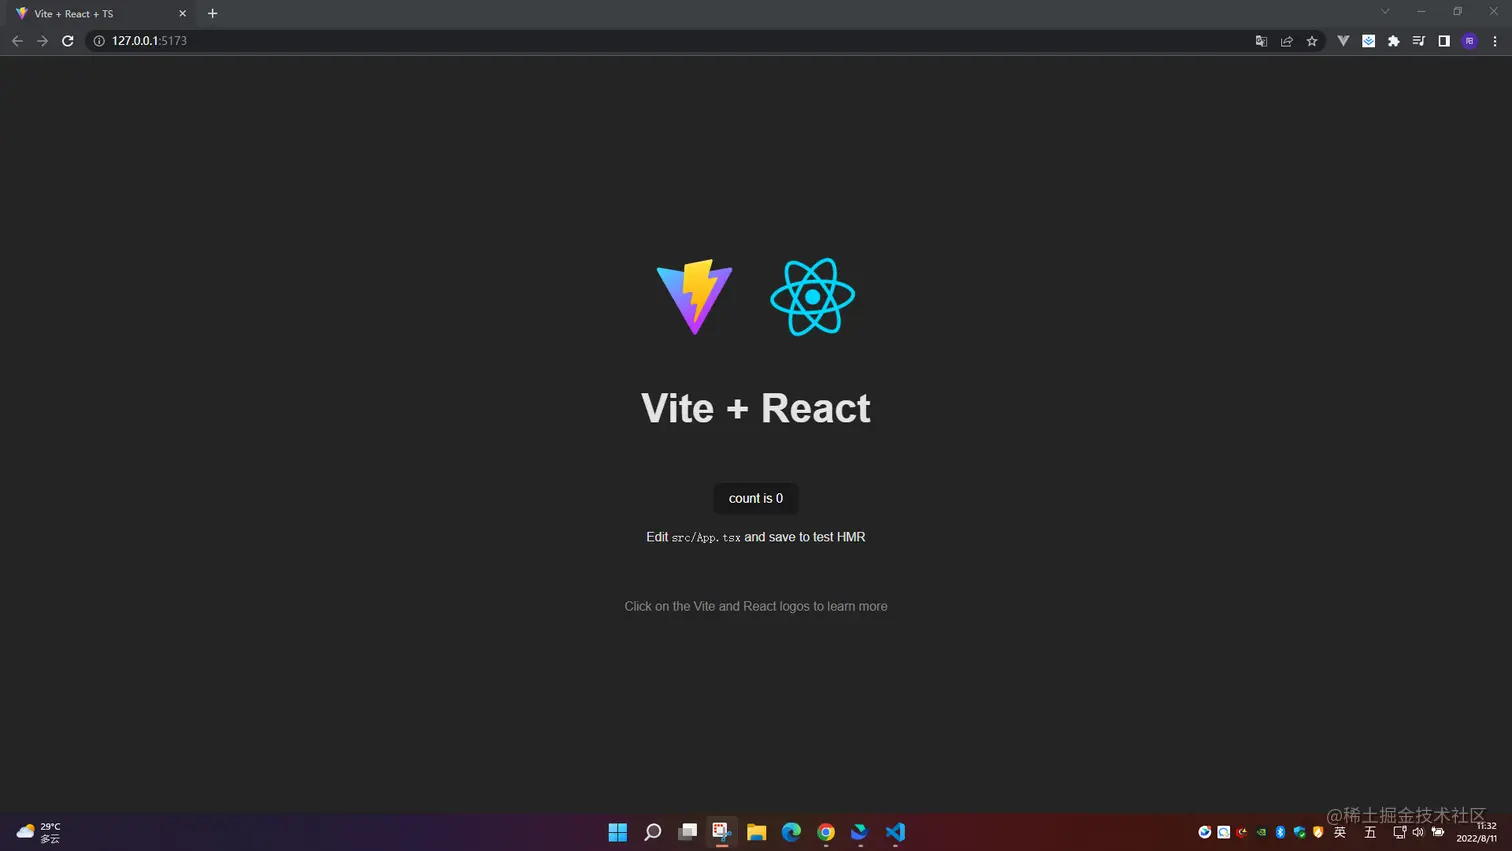Open the tab search chevron

click(1385, 12)
